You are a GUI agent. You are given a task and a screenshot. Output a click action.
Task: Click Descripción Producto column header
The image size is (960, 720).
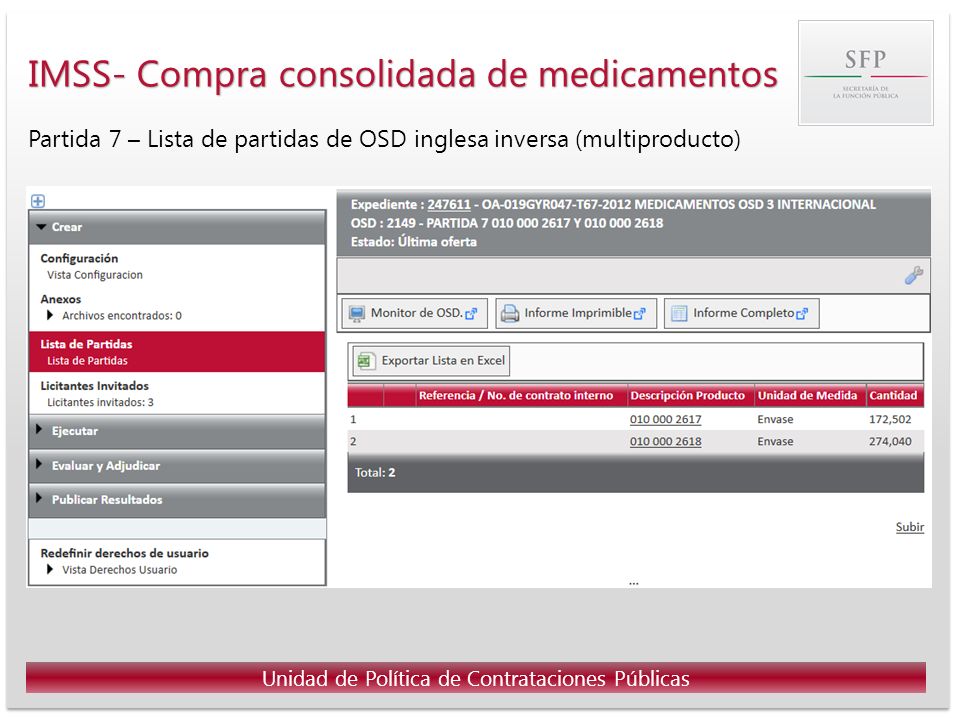point(688,396)
